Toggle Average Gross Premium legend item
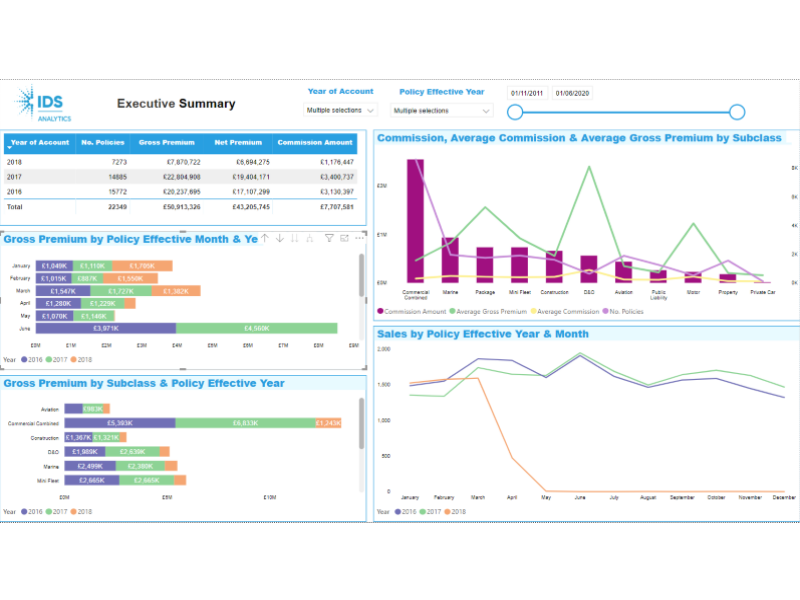The width and height of the screenshot is (800, 600). (494, 312)
